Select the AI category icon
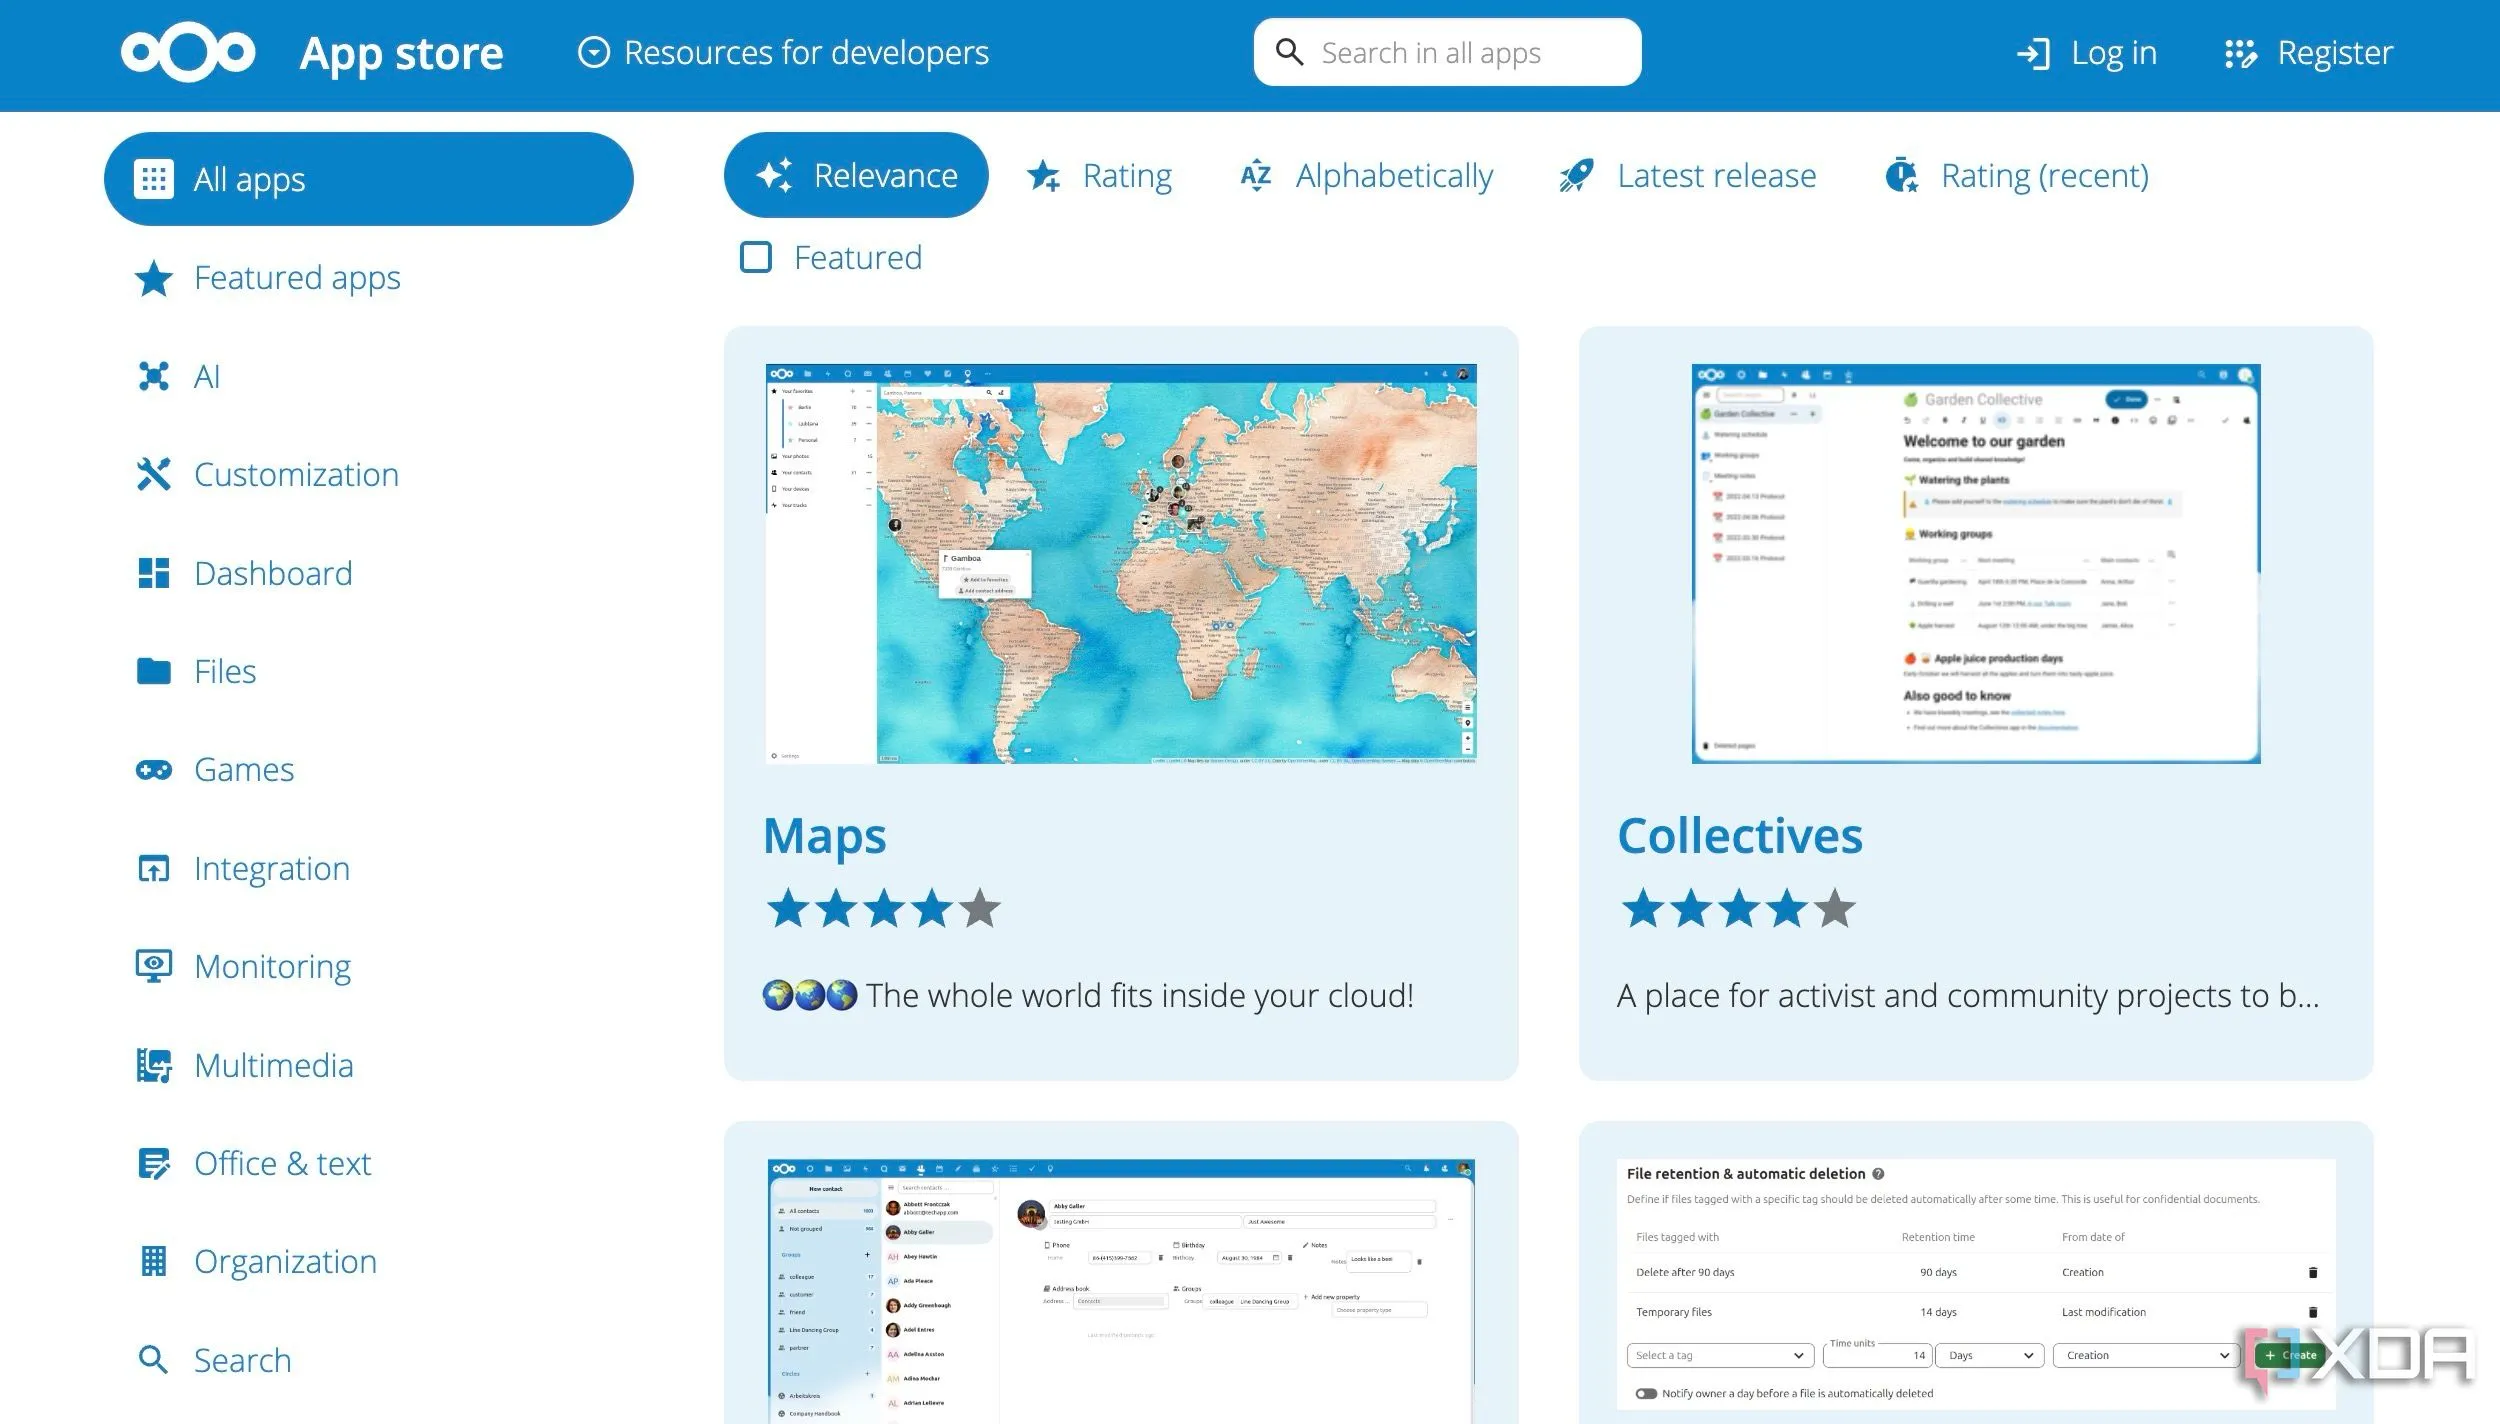The image size is (2500, 1424). click(x=155, y=376)
